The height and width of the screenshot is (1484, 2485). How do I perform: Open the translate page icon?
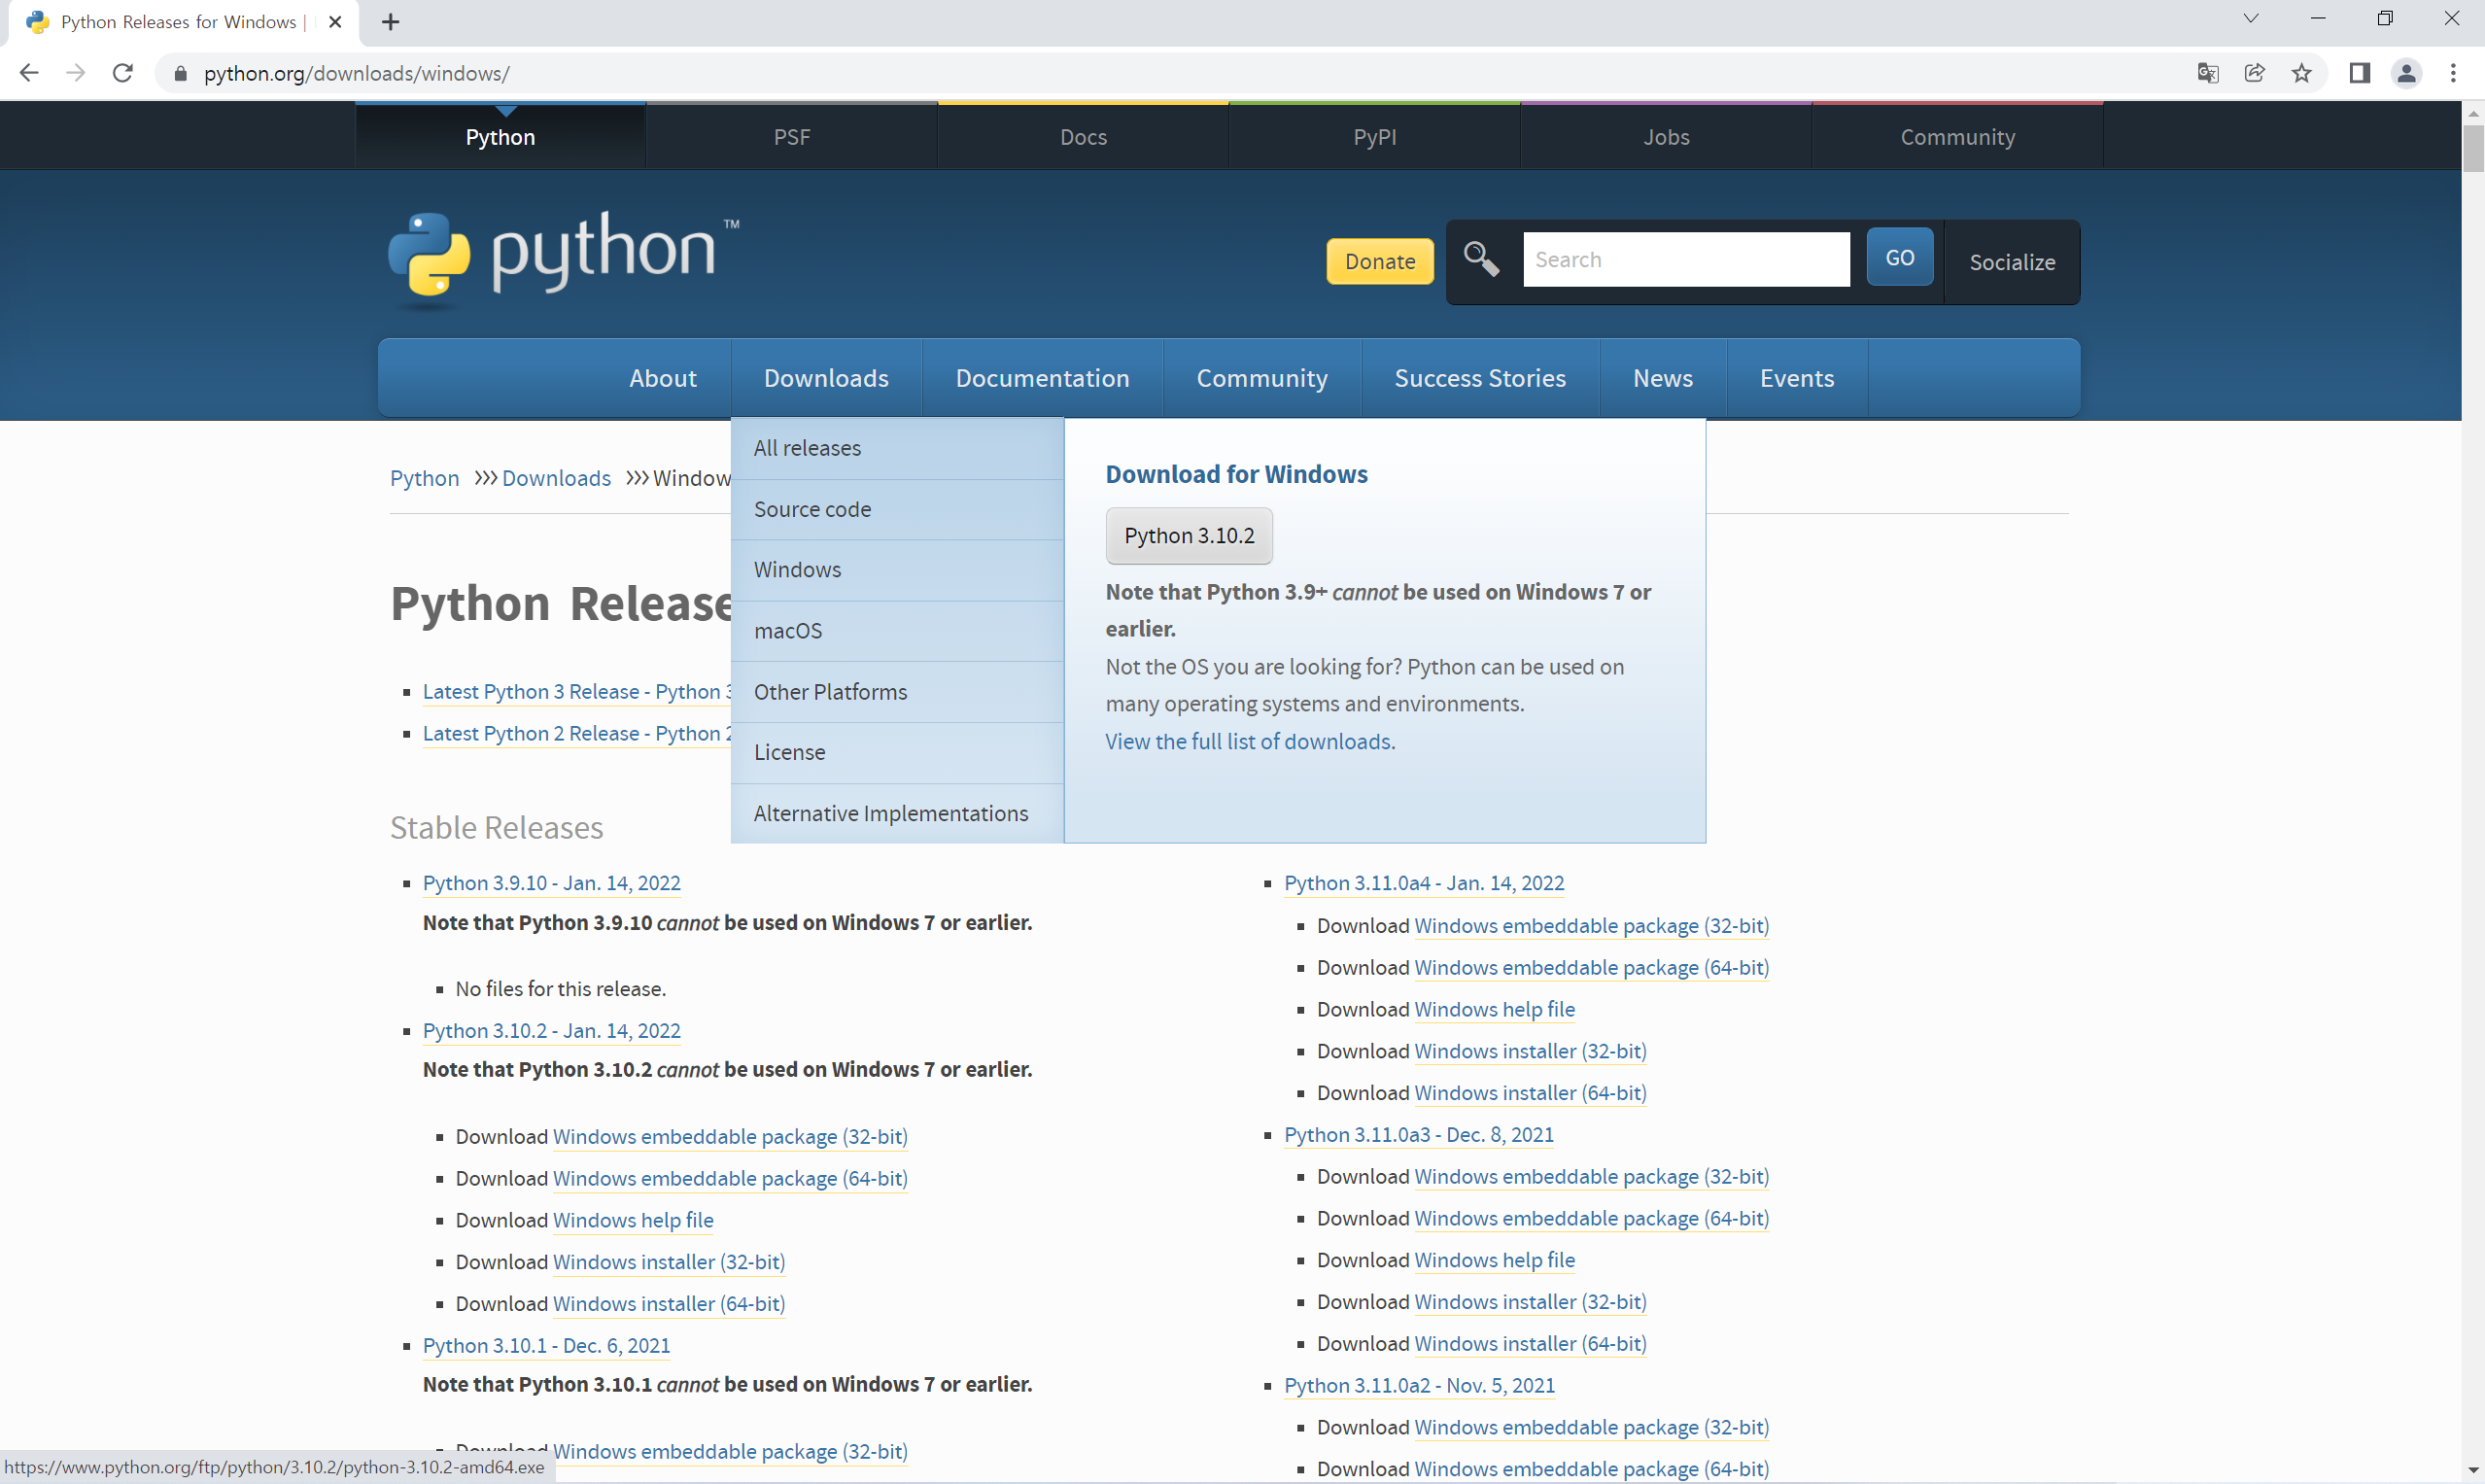2208,73
